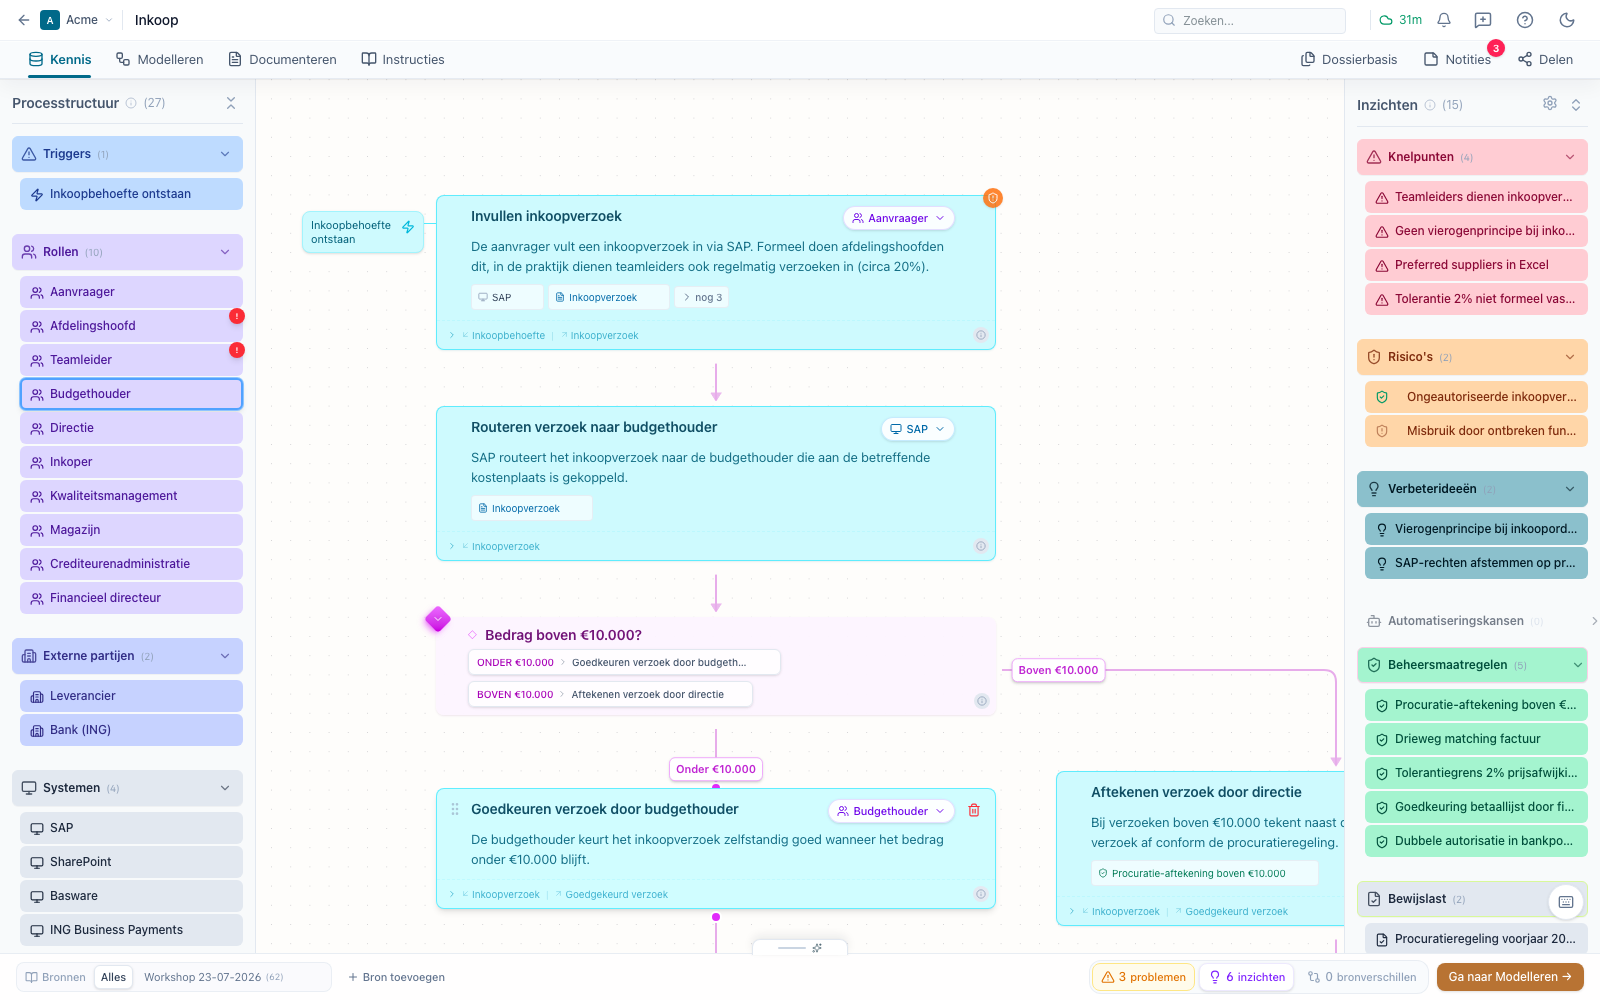Screen dimensions: 1600x1000
Task: Click the magenta connector dot below Goedkeuren card
Action: pyautogui.click(x=716, y=917)
